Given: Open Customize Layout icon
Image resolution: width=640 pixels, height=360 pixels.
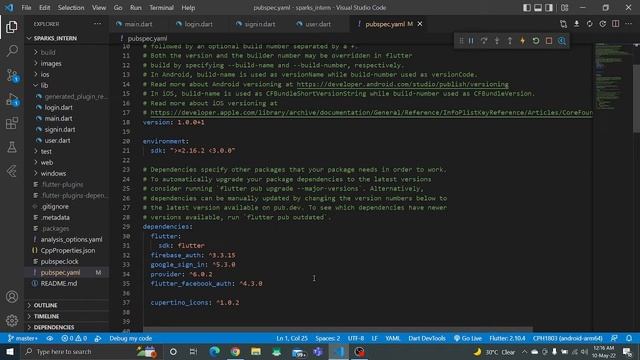Looking at the screenshot, I should point(564,7).
